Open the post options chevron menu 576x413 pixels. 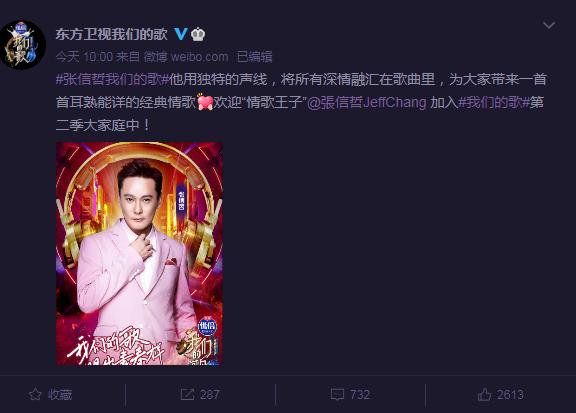549,25
